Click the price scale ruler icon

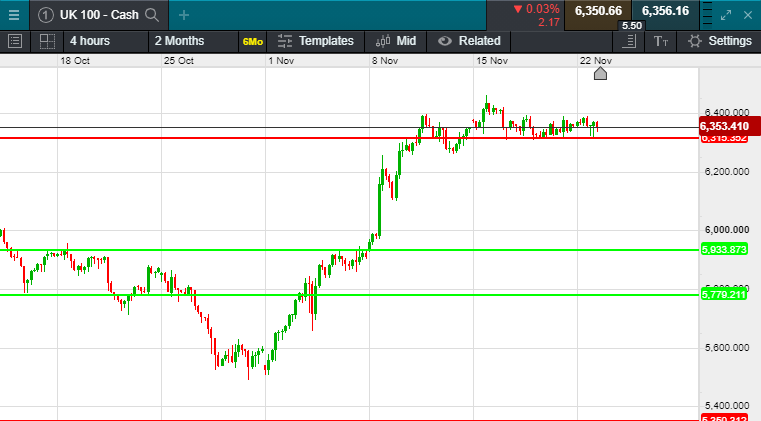tap(629, 41)
